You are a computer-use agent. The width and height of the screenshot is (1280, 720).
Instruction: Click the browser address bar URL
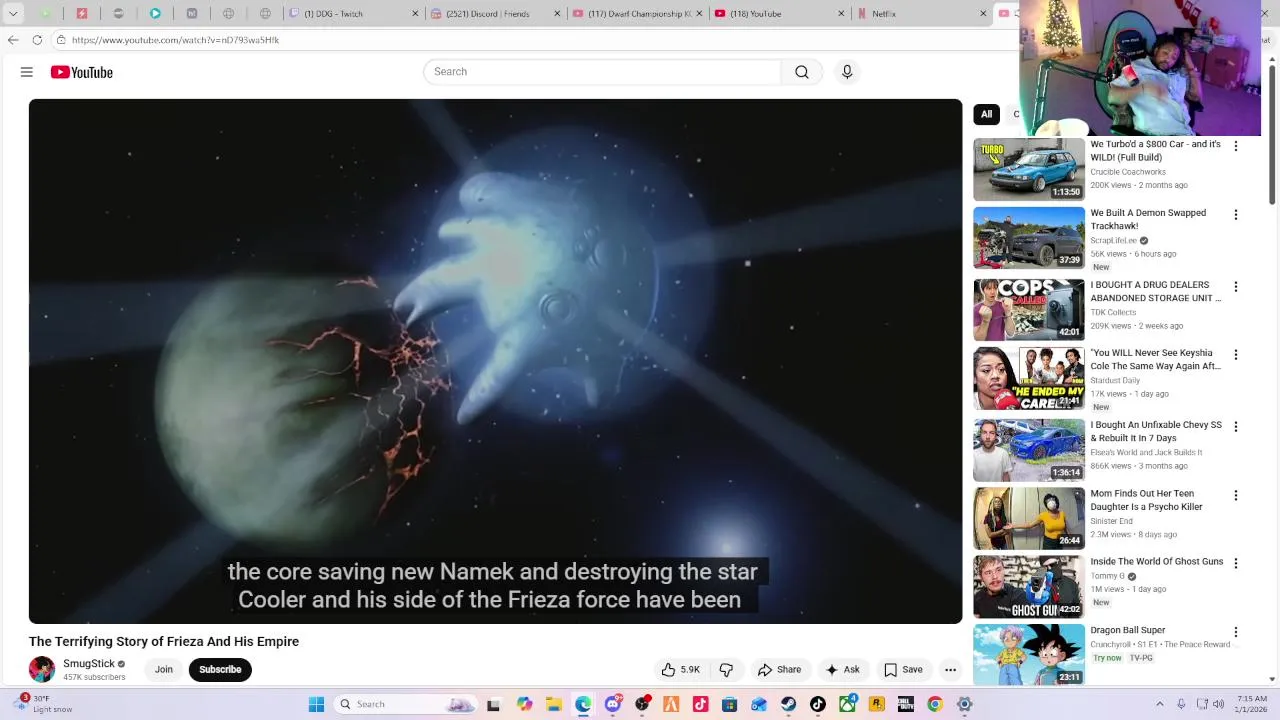[x=175, y=40]
